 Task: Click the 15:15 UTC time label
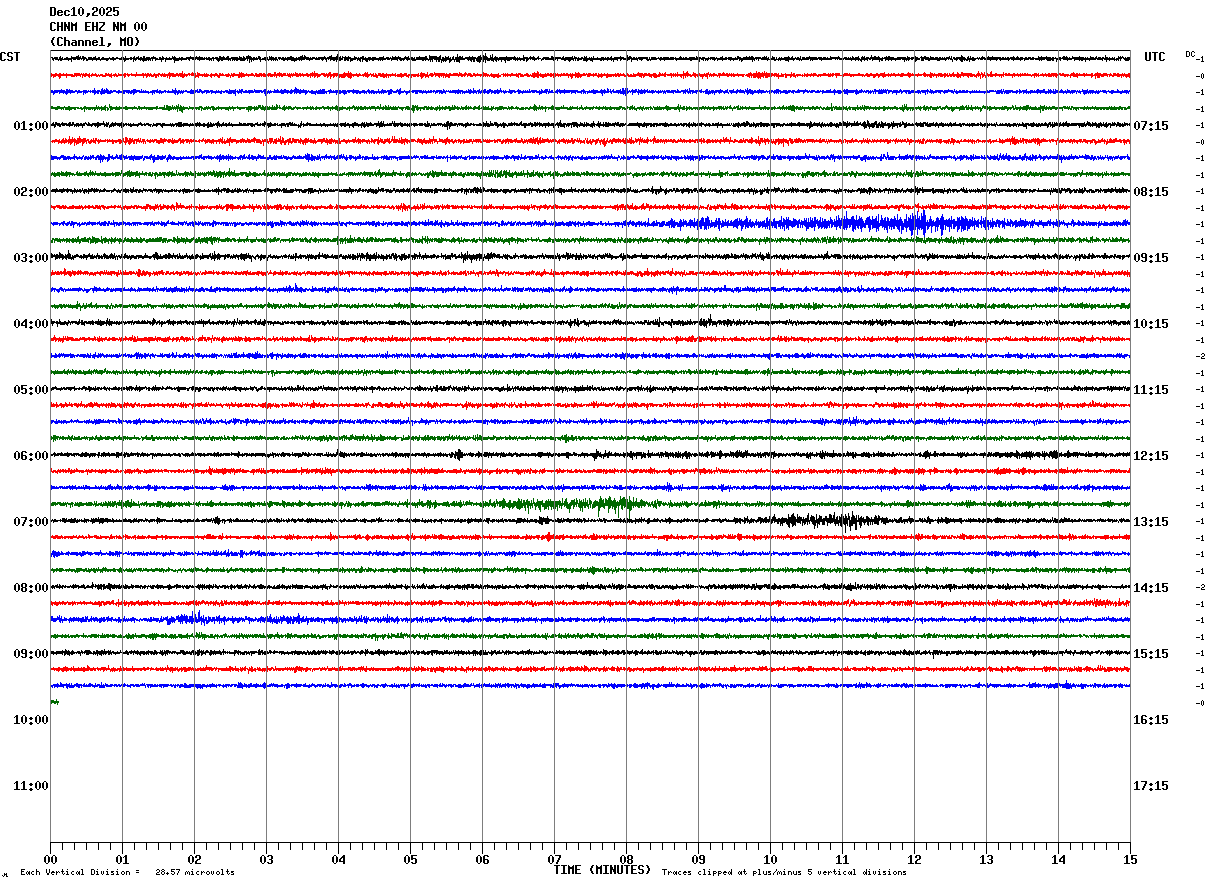point(1150,653)
